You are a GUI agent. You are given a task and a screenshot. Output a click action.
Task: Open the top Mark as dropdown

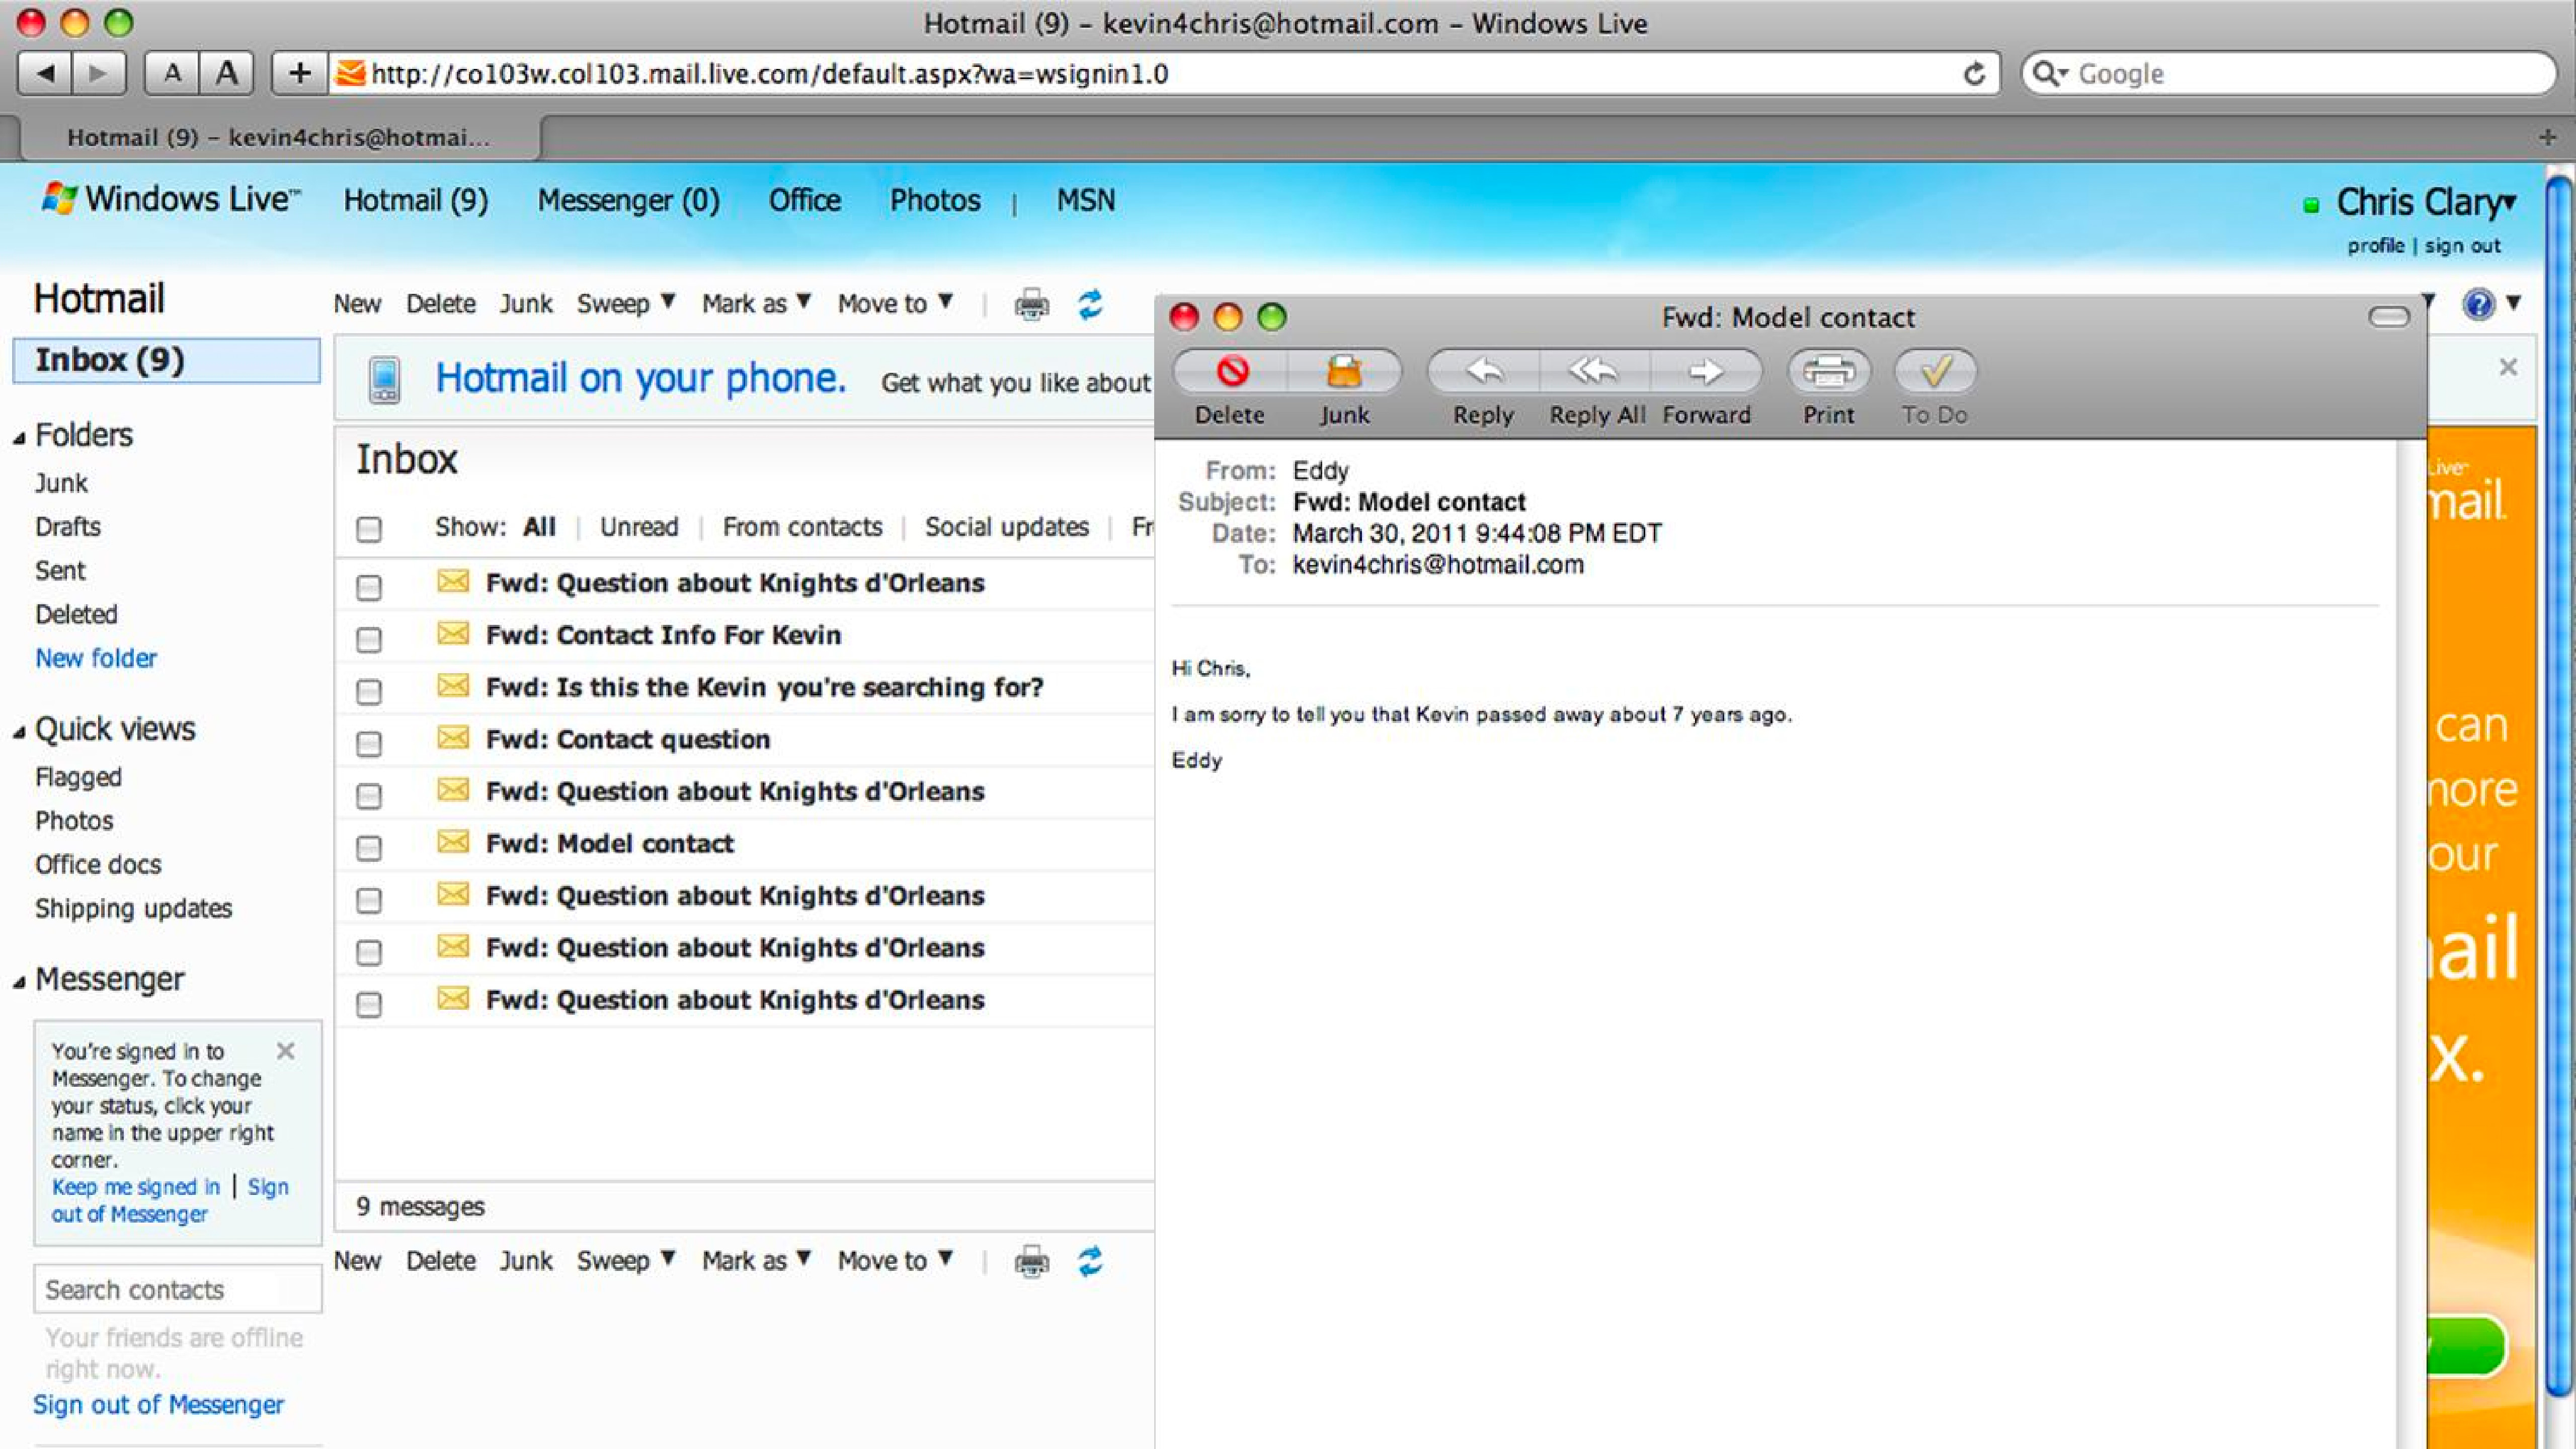(x=756, y=303)
